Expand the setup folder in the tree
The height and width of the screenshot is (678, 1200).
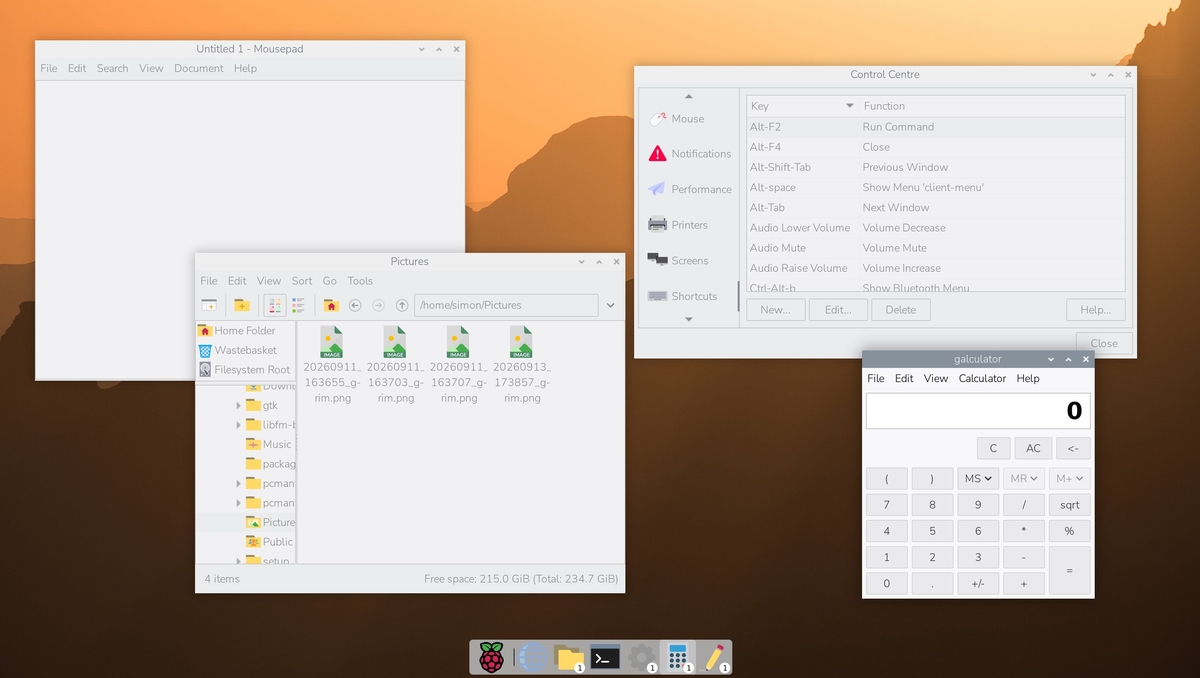(x=239, y=561)
